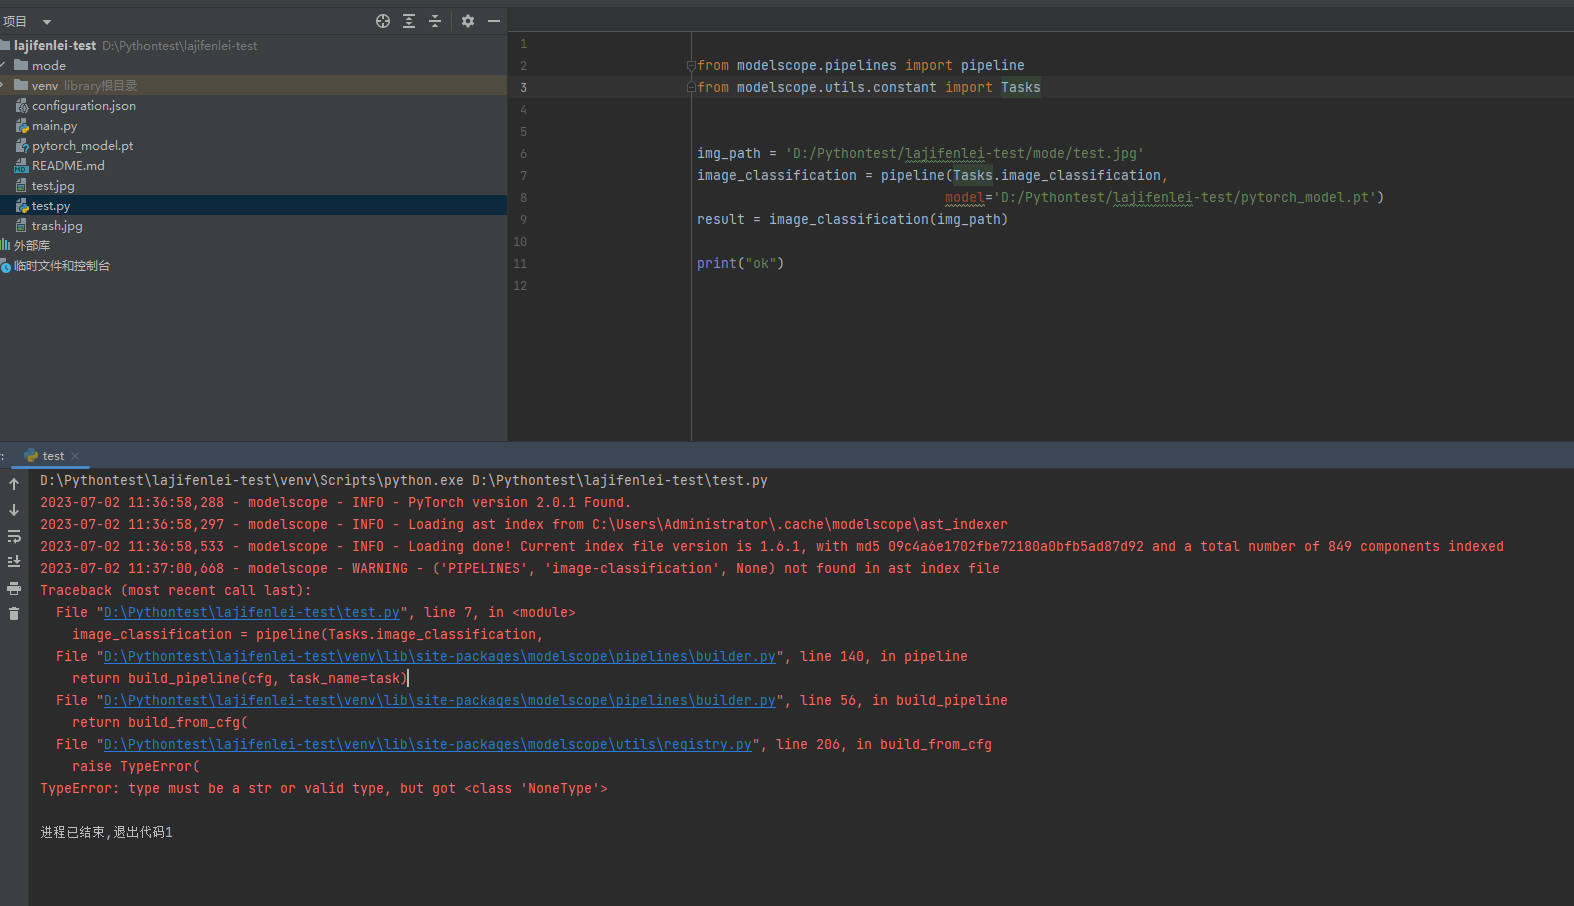Select the test run tab

[53, 456]
